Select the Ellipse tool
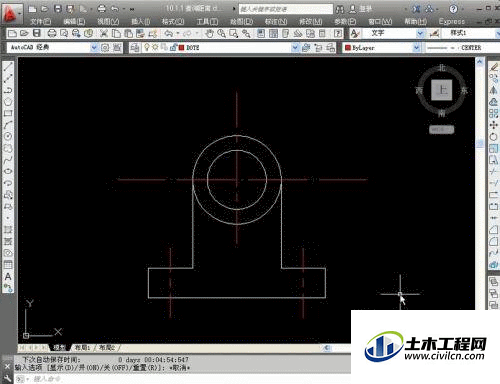This screenshot has height=384, width=500. pos(8,171)
